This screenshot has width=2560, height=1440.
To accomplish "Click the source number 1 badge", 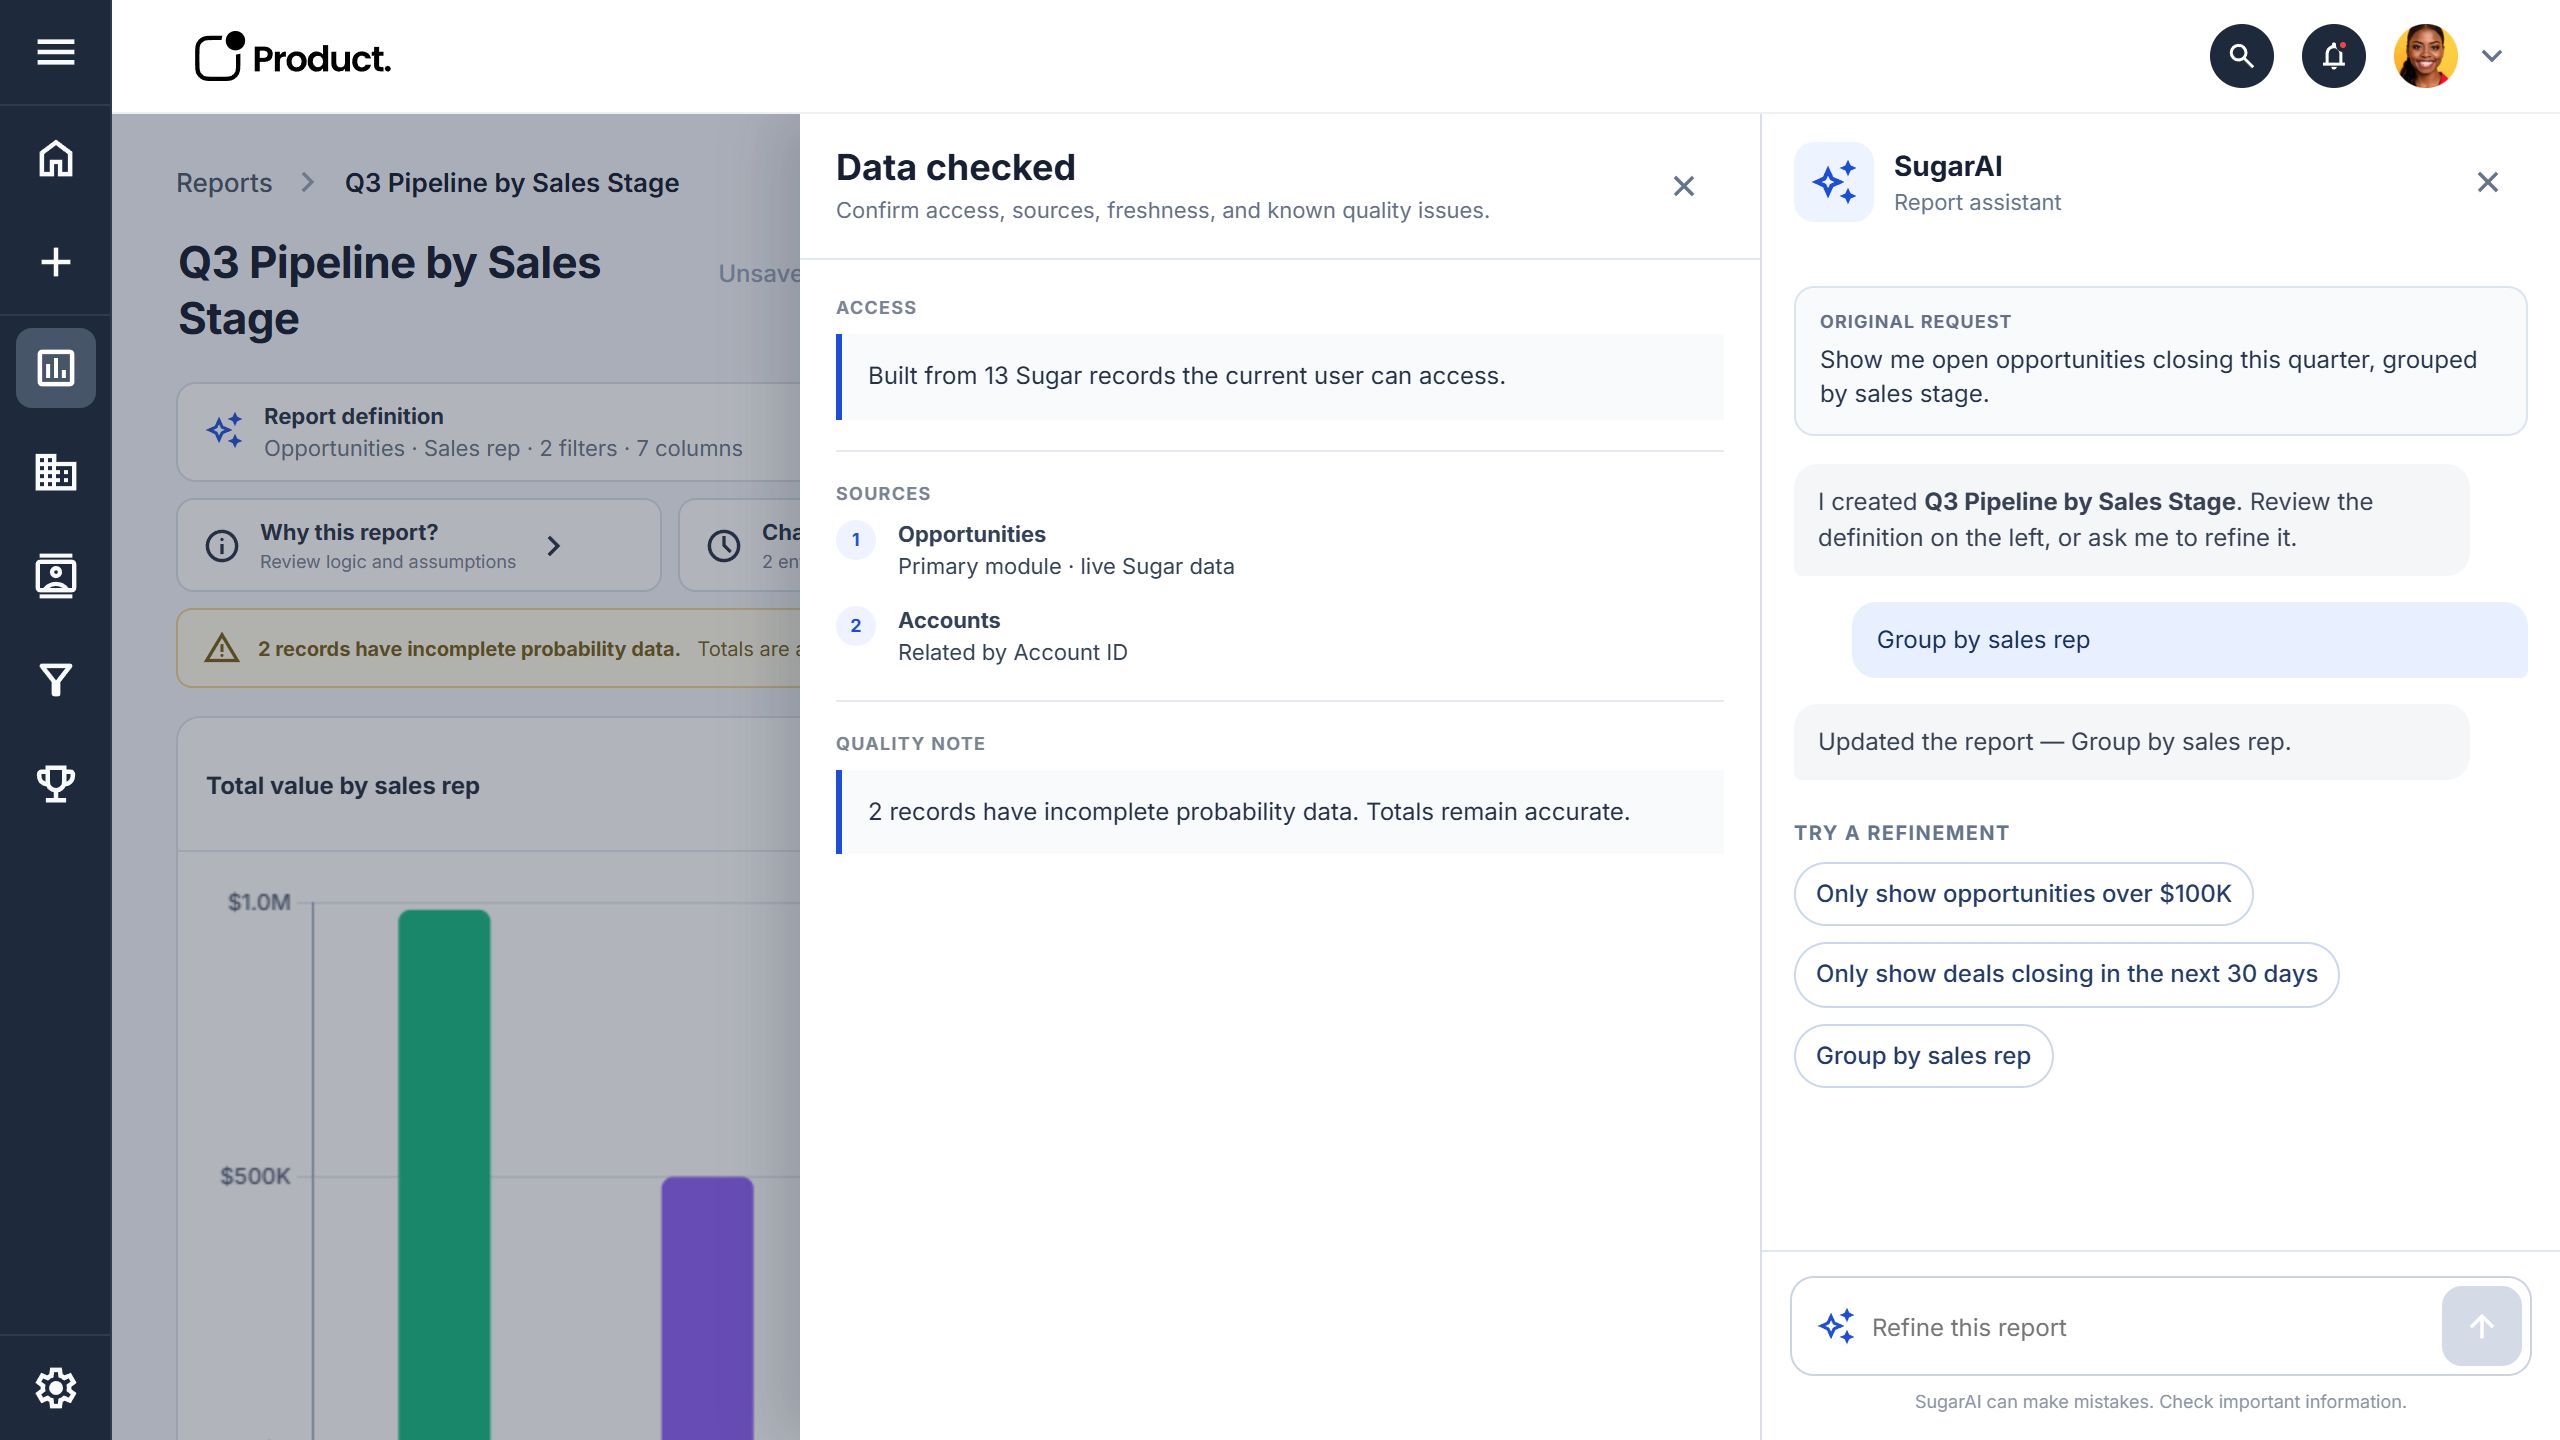I will coord(856,540).
